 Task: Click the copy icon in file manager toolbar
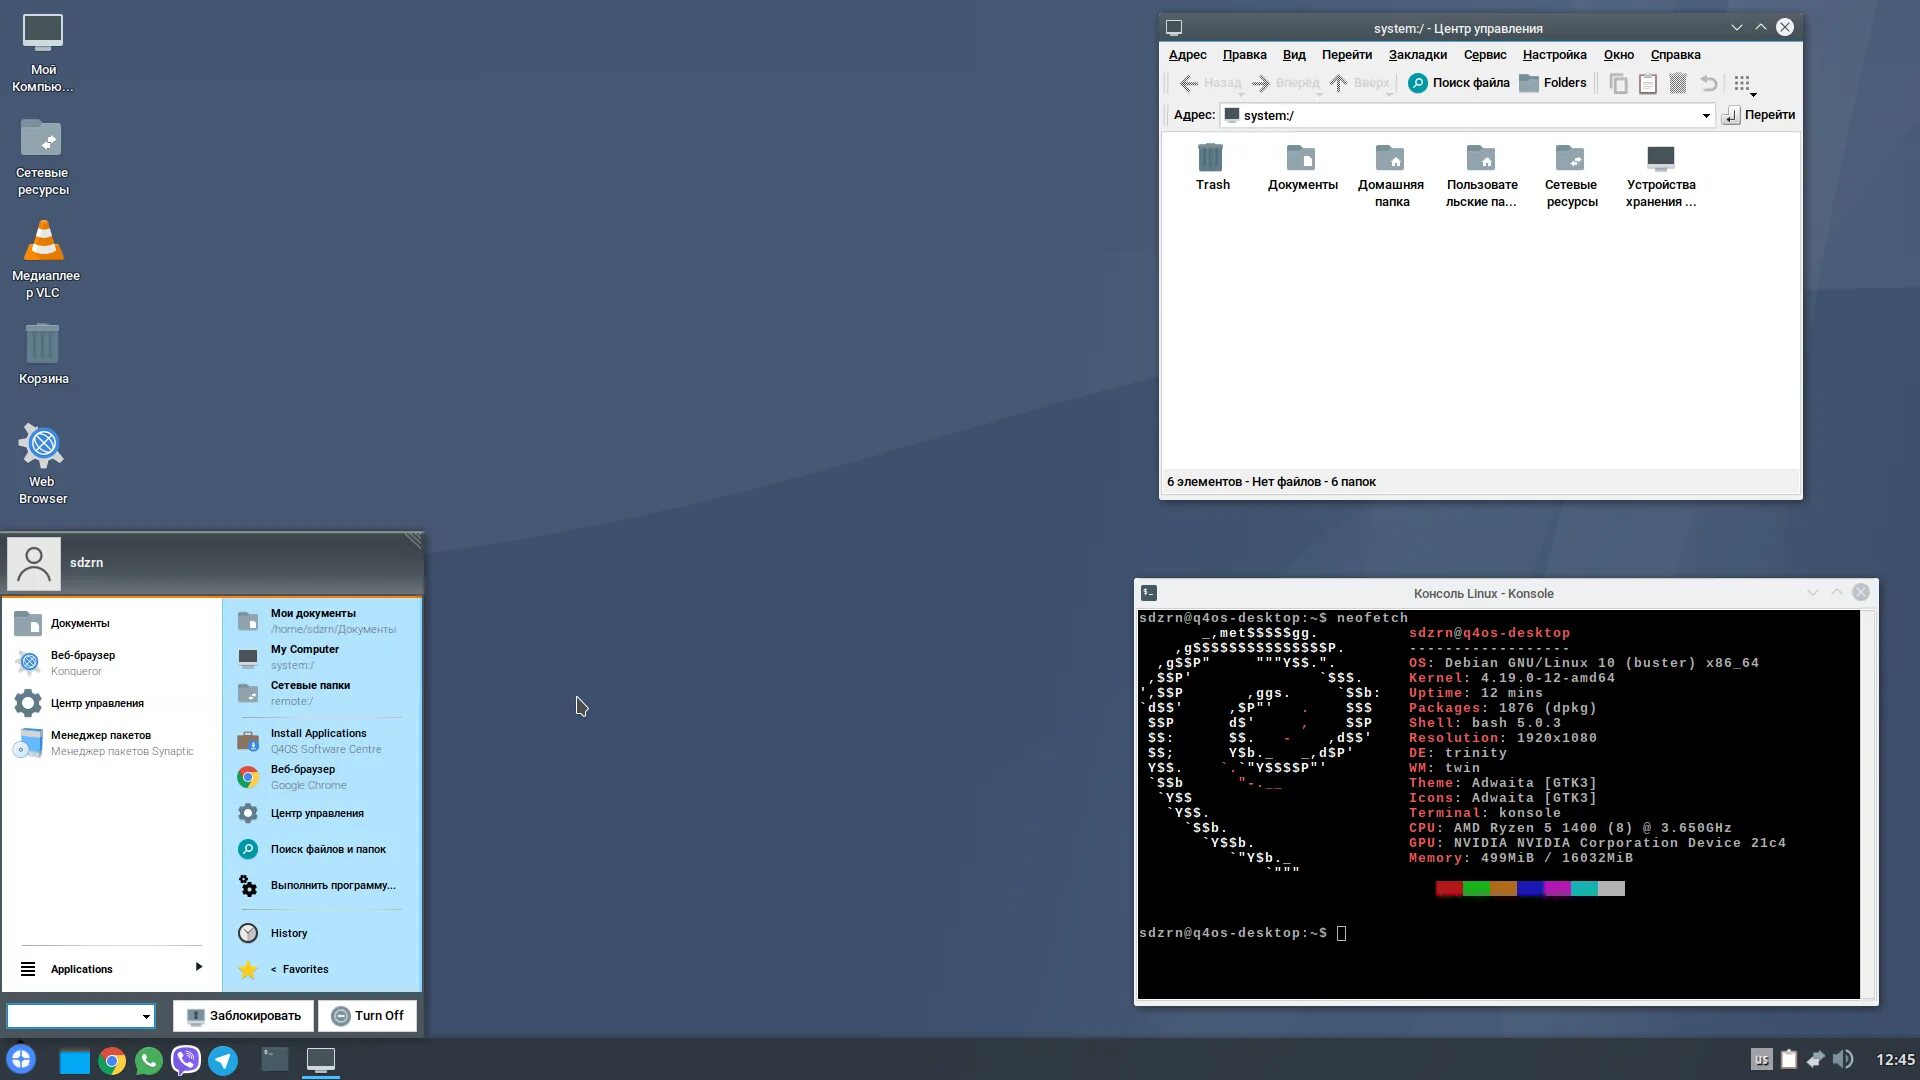click(x=1618, y=84)
